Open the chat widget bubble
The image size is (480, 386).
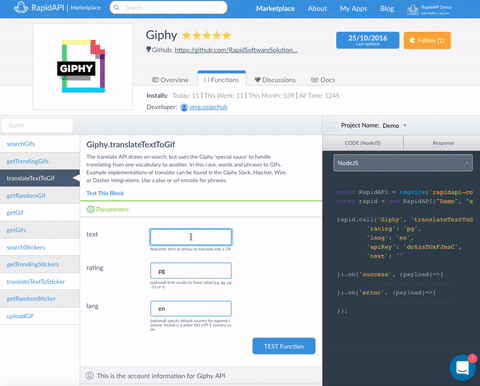[463, 368]
